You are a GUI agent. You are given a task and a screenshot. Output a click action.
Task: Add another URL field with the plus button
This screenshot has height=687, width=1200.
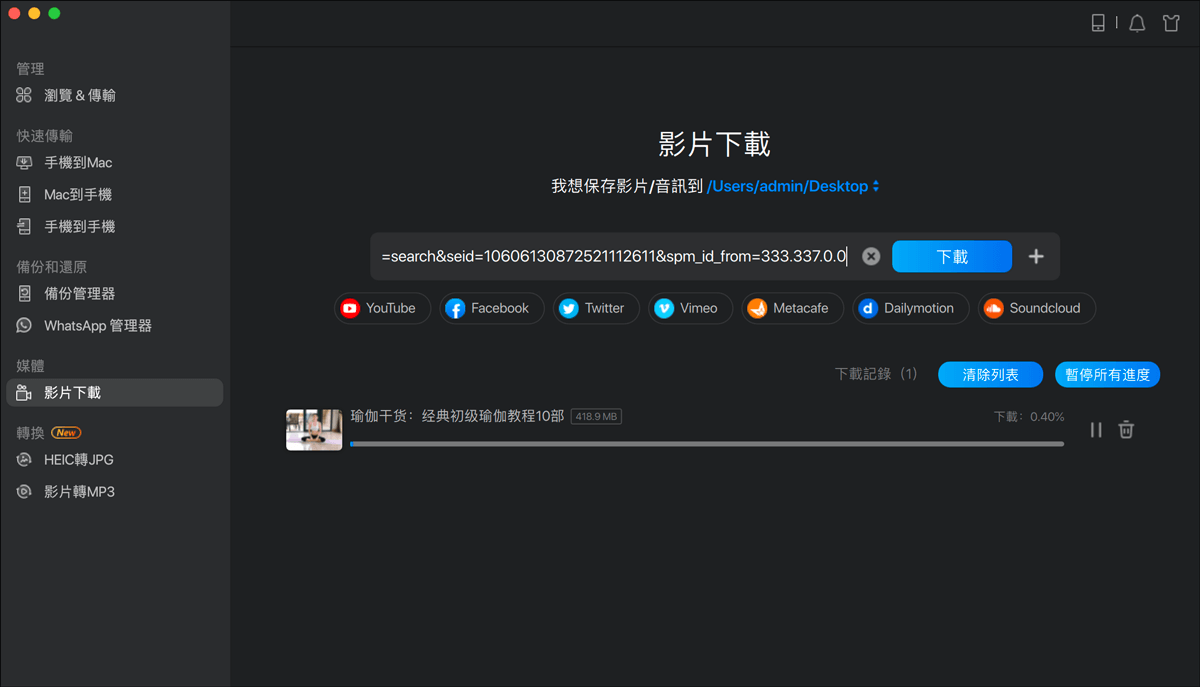[1036, 256]
